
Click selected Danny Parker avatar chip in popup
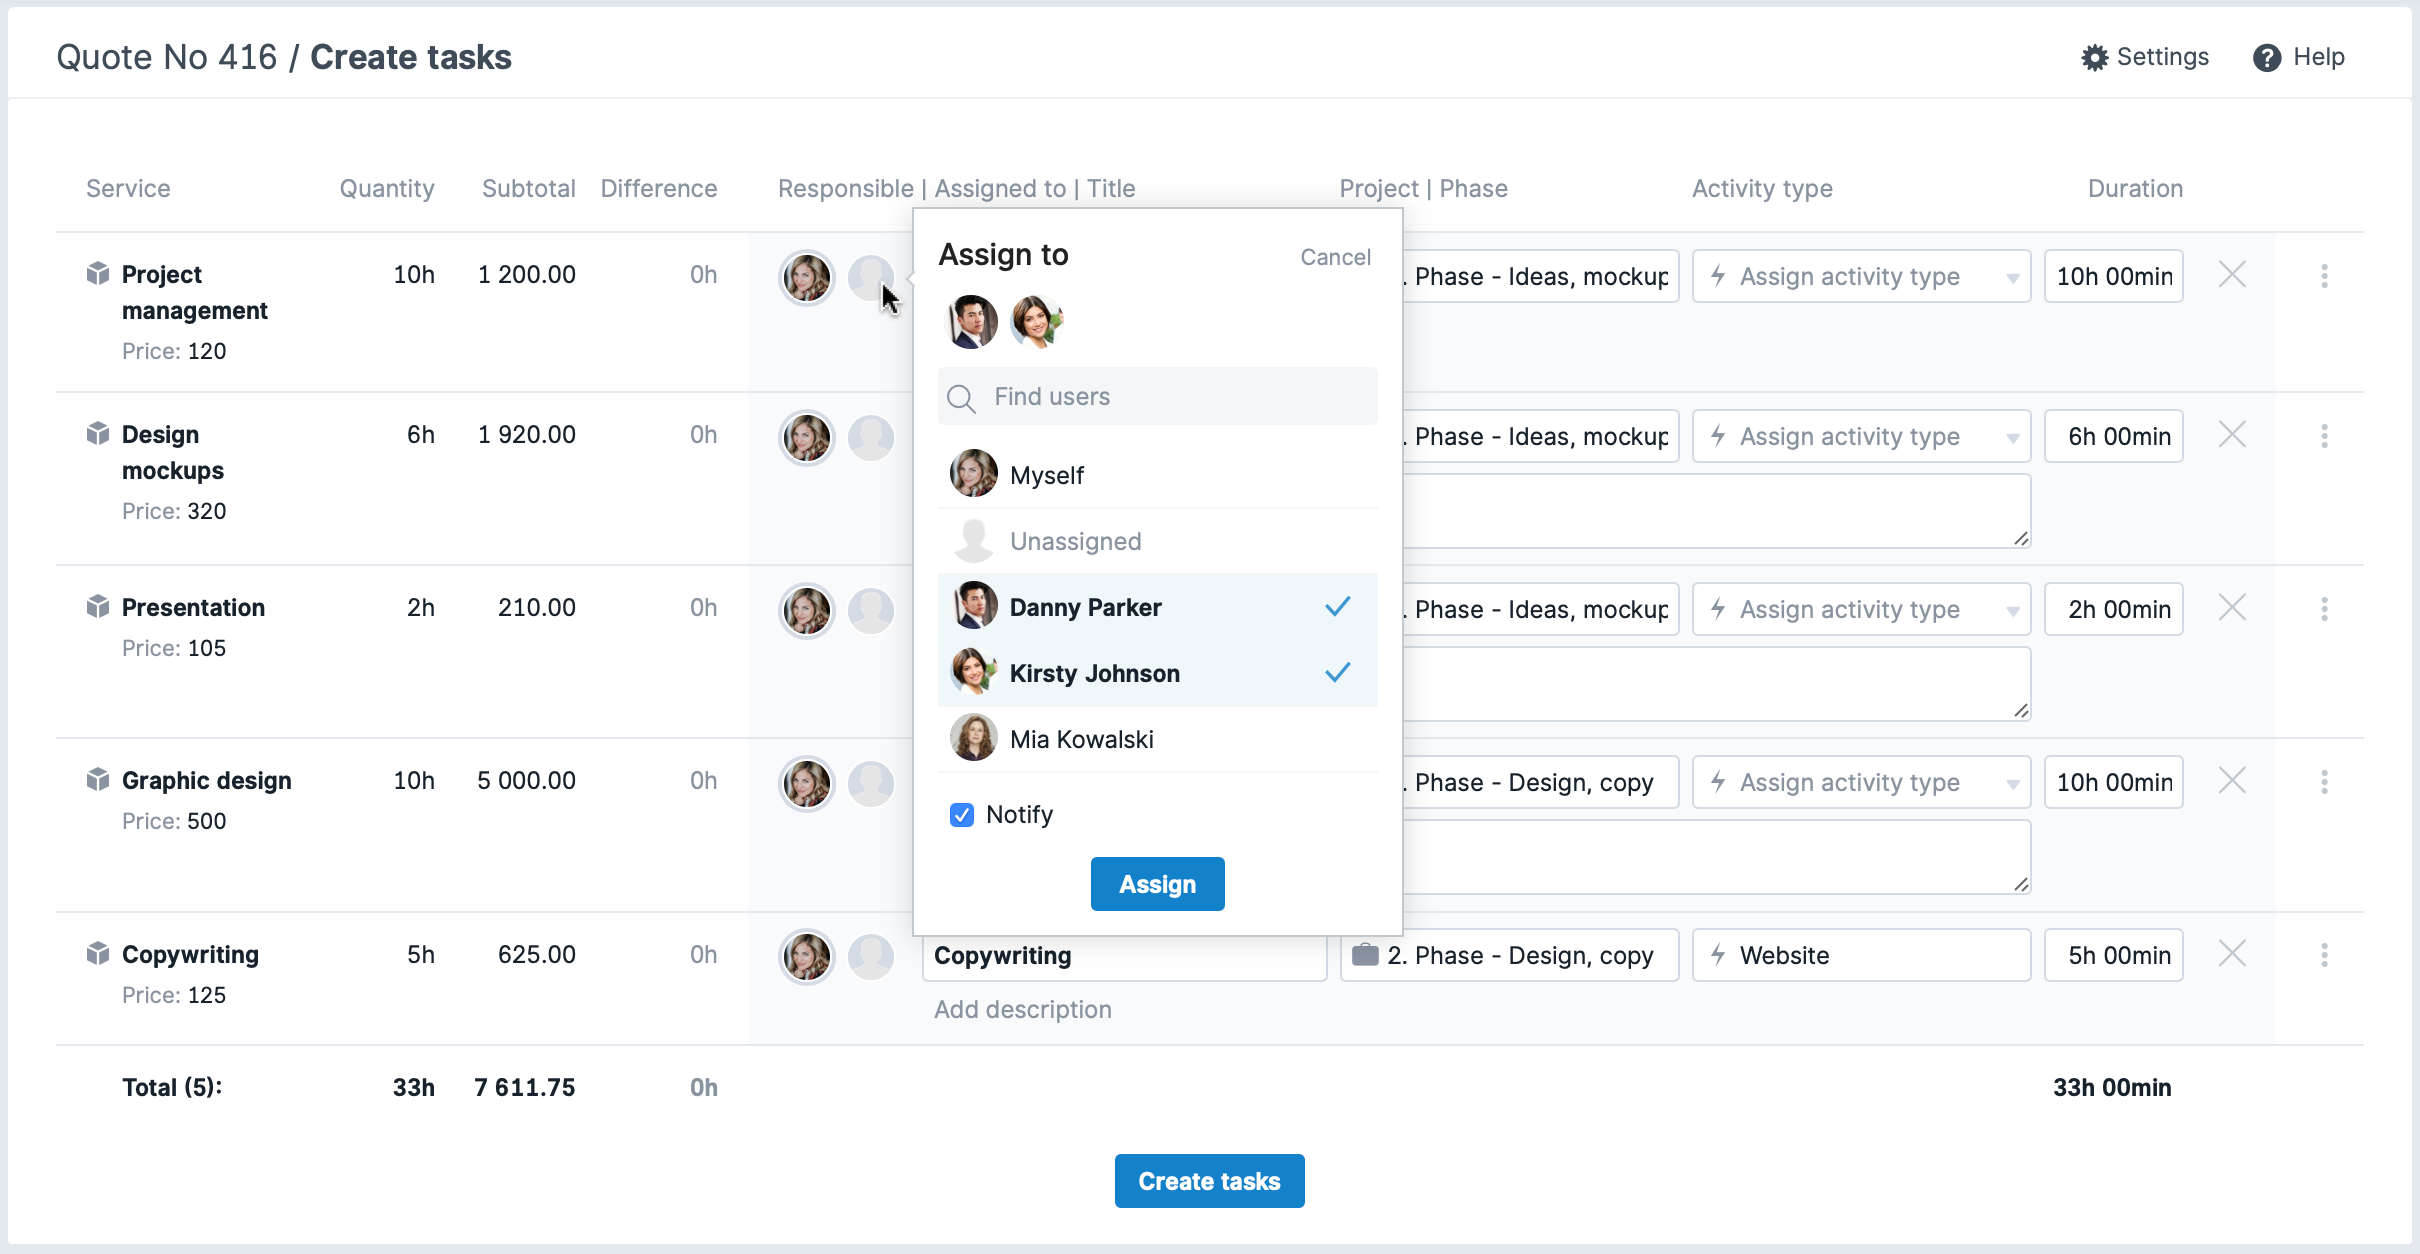point(971,322)
